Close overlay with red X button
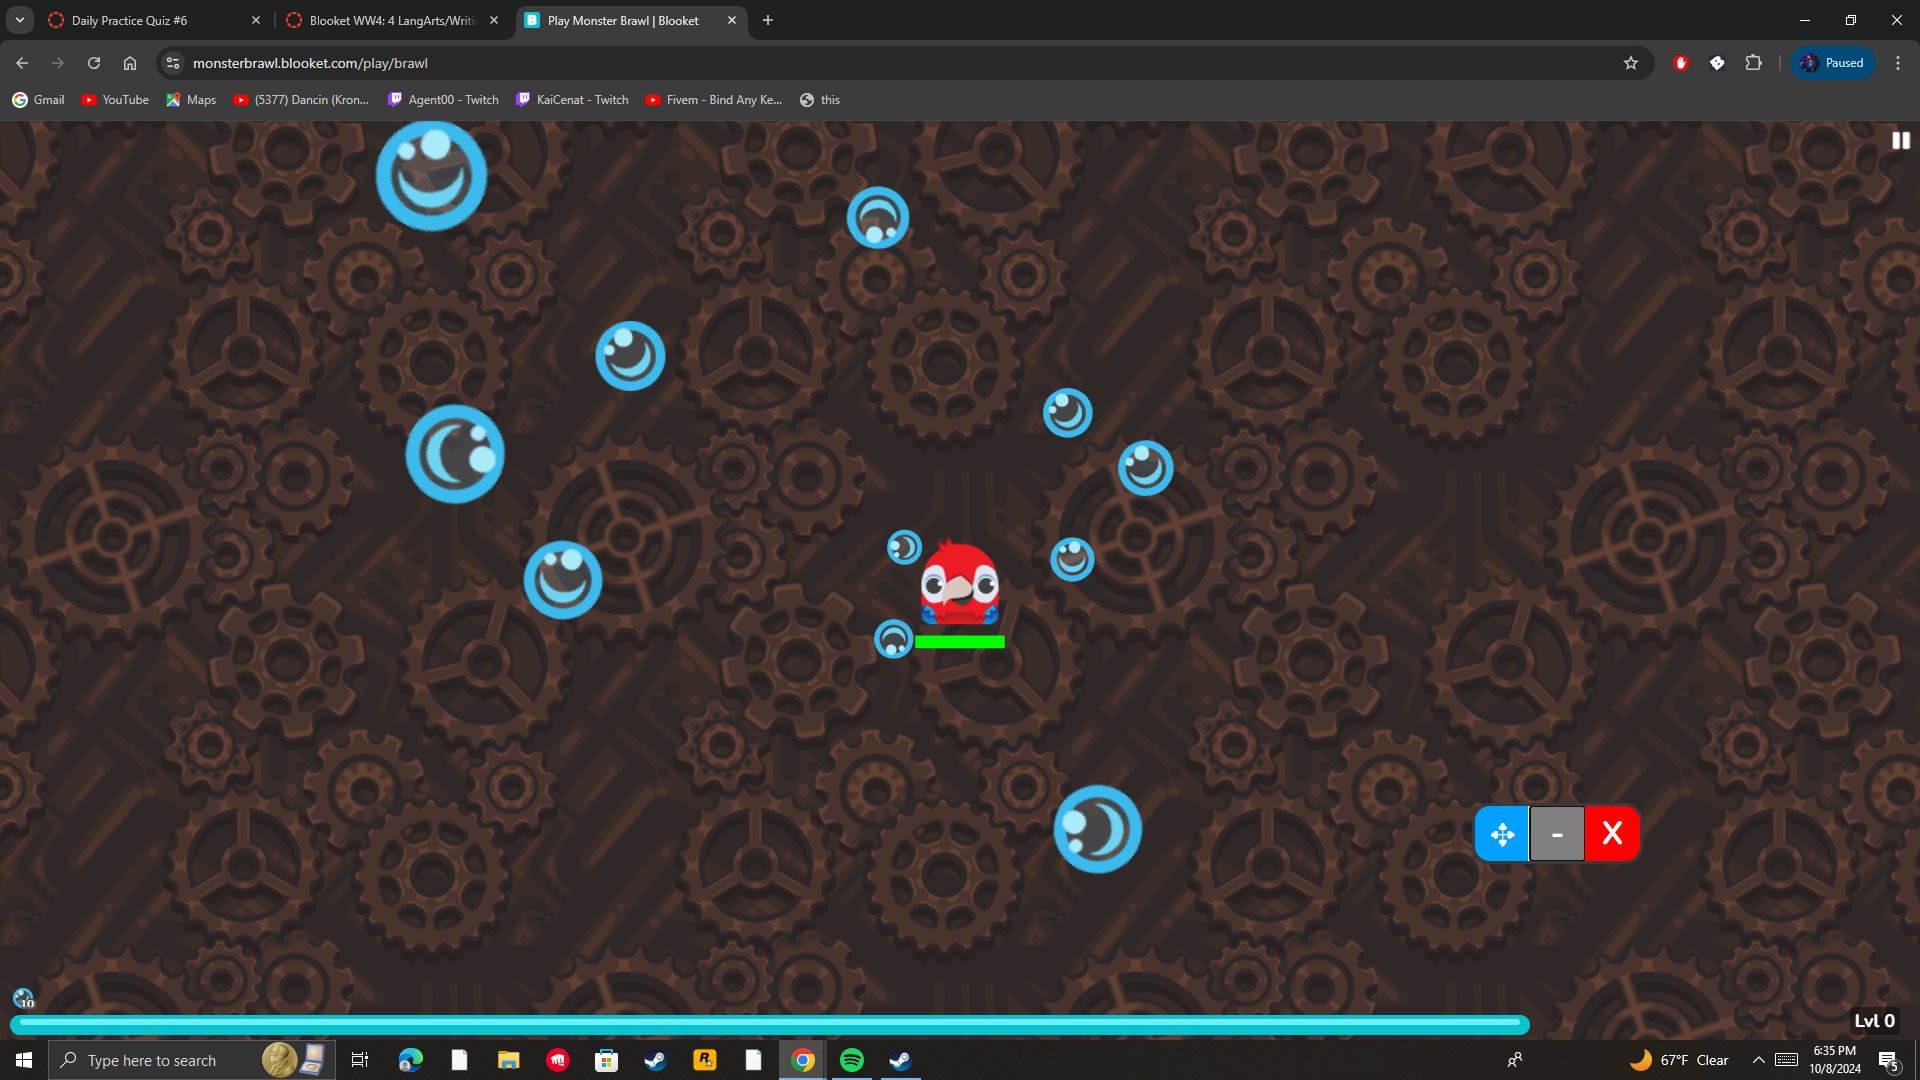This screenshot has width=1920, height=1080. [x=1612, y=833]
